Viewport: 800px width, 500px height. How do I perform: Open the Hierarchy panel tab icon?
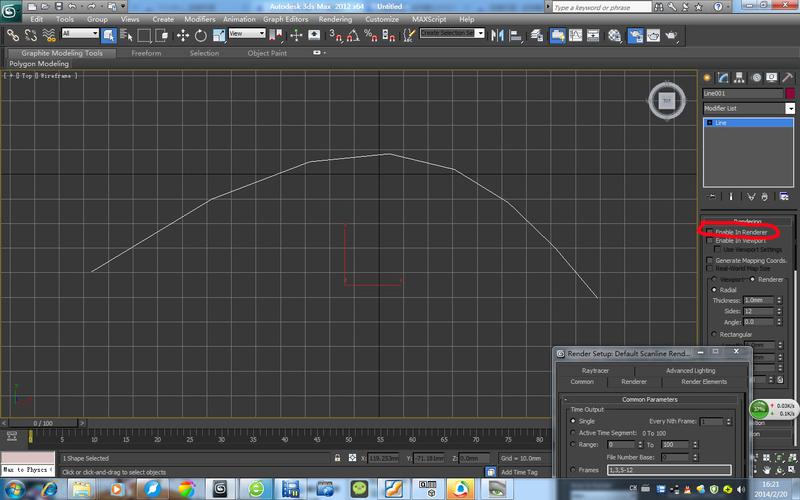click(739, 77)
